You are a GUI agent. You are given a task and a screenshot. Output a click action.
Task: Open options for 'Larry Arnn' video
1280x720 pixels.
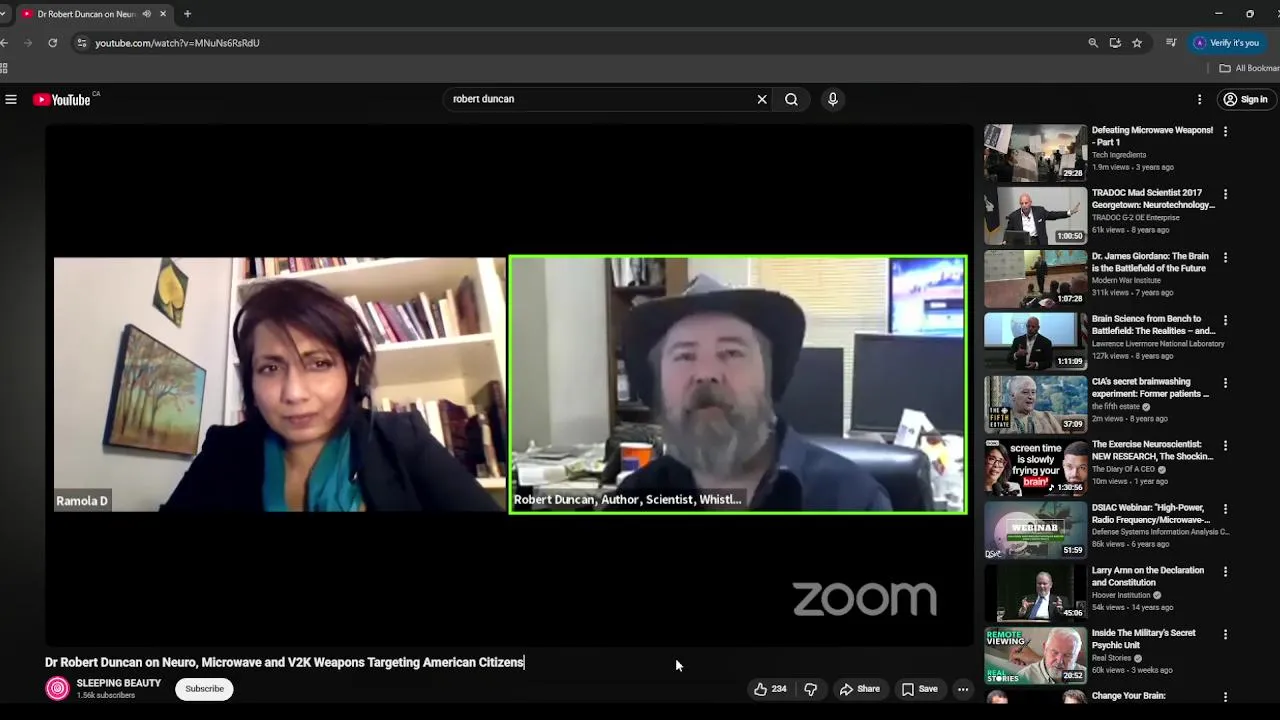tap(1225, 572)
